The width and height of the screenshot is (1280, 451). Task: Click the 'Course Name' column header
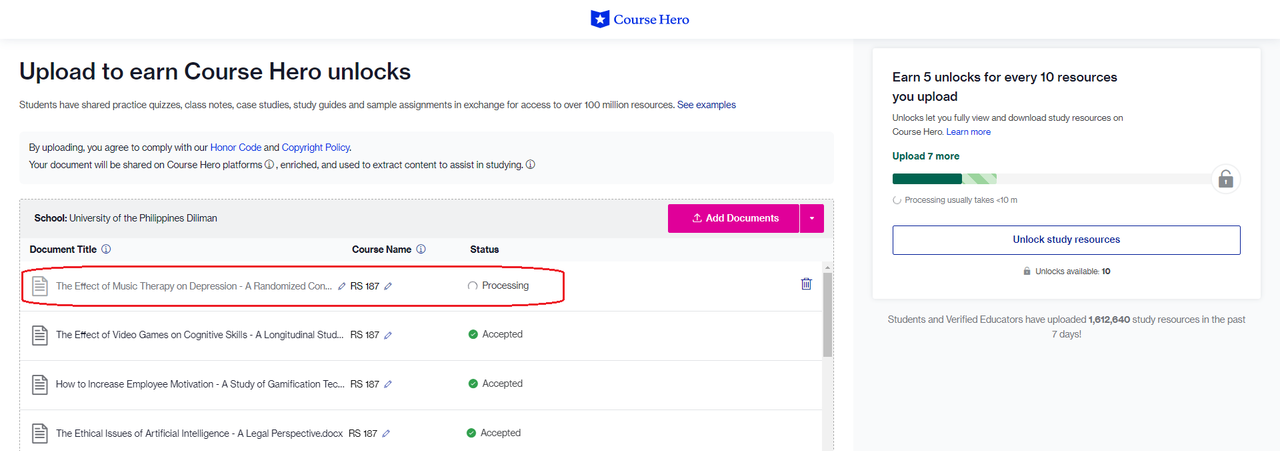coord(382,250)
